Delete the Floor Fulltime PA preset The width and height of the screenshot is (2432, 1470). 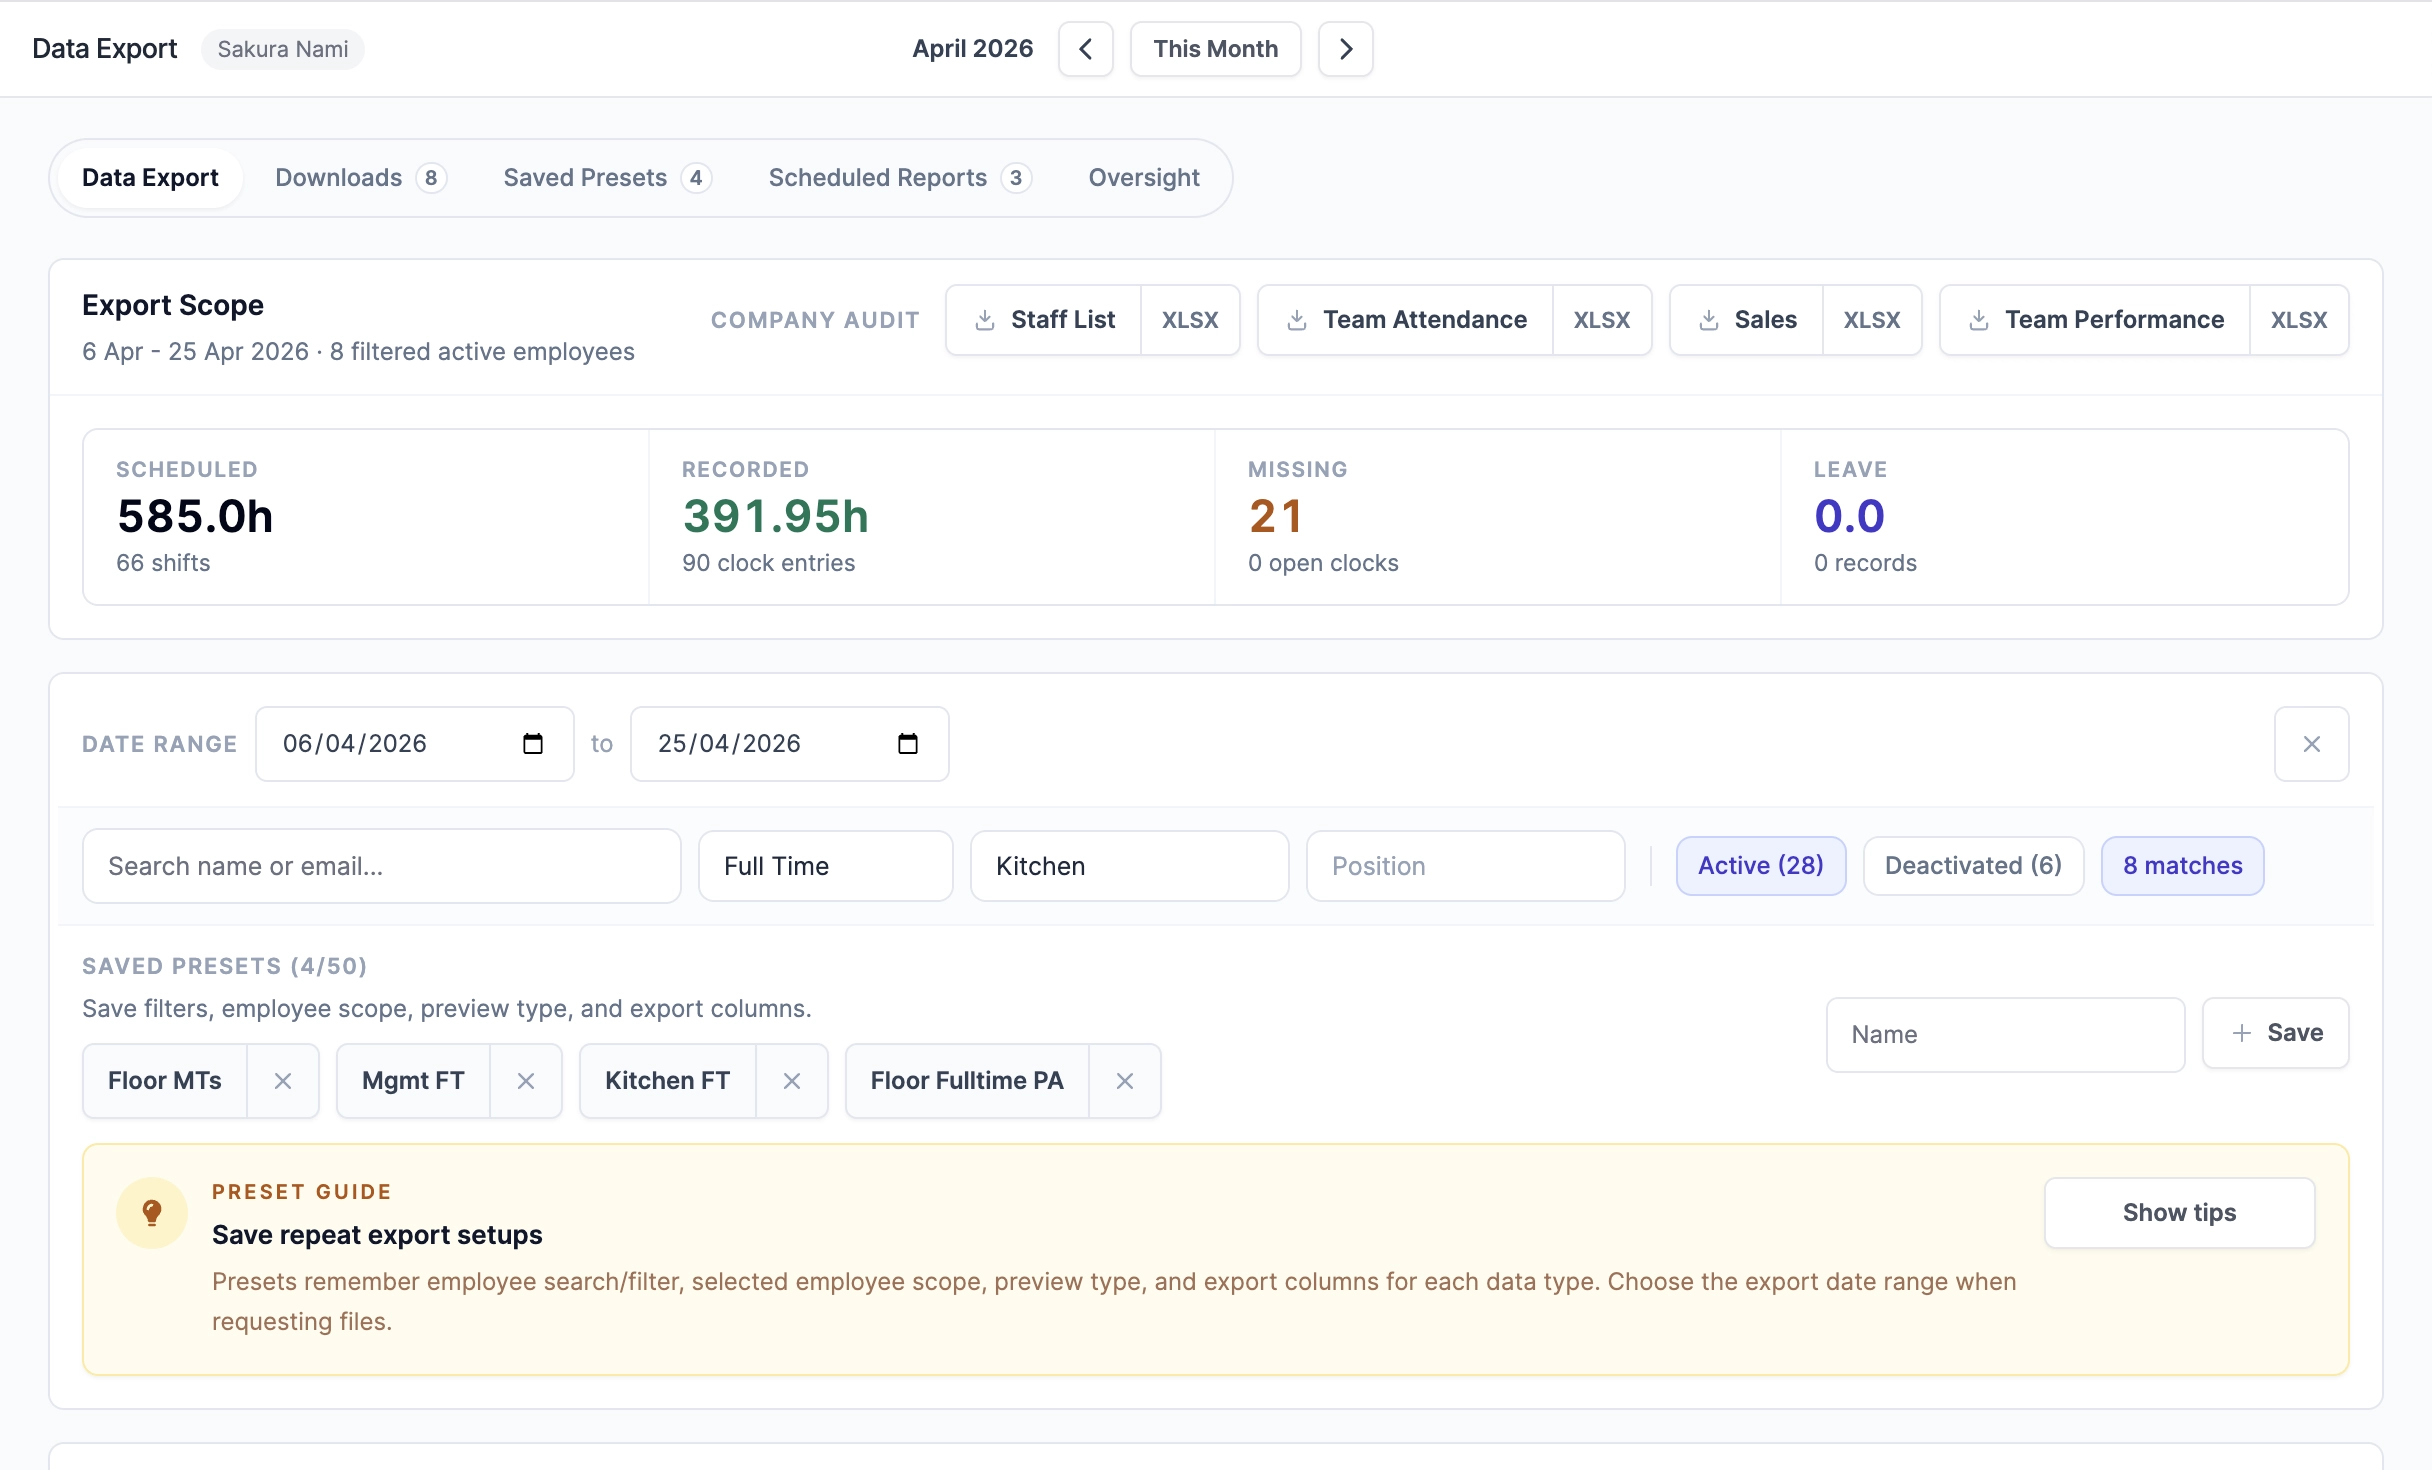click(1125, 1081)
